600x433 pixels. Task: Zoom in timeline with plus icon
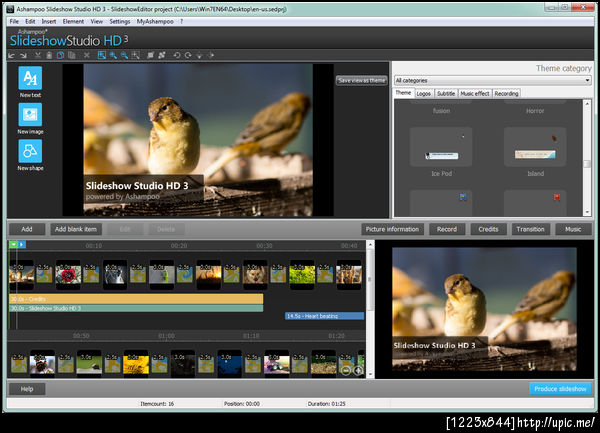358,370
